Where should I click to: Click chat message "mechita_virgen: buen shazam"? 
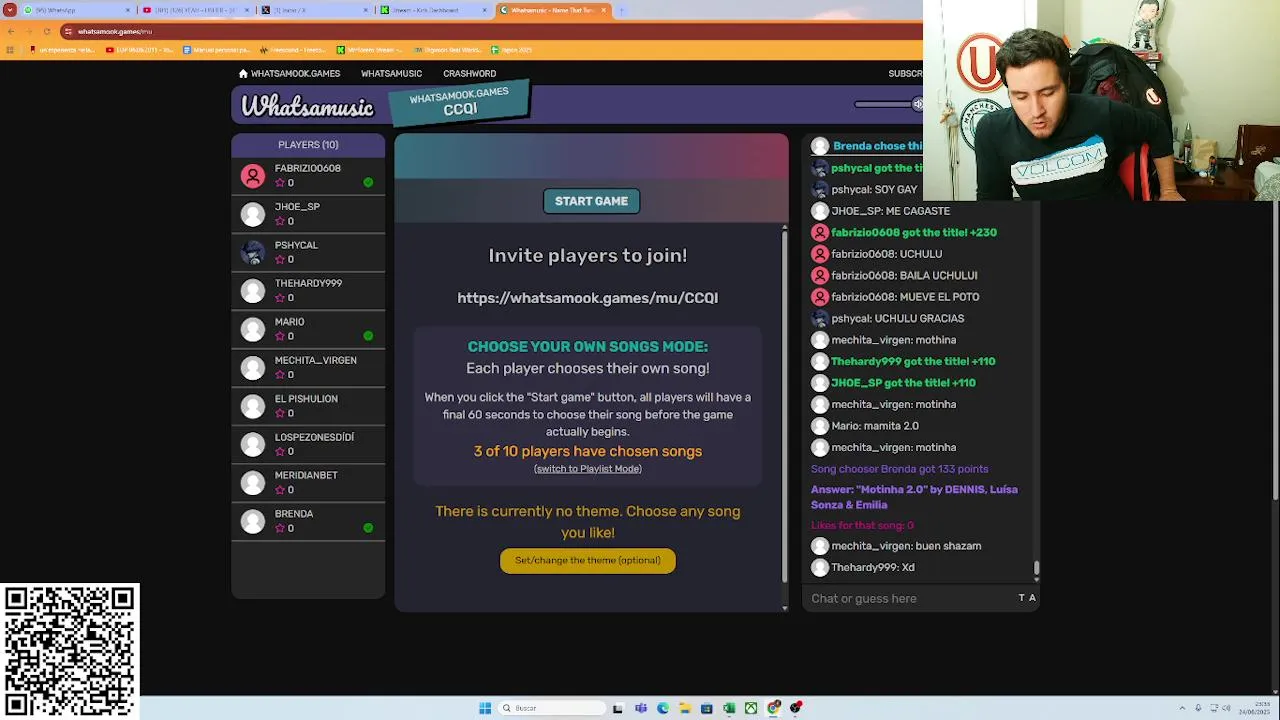coord(906,546)
